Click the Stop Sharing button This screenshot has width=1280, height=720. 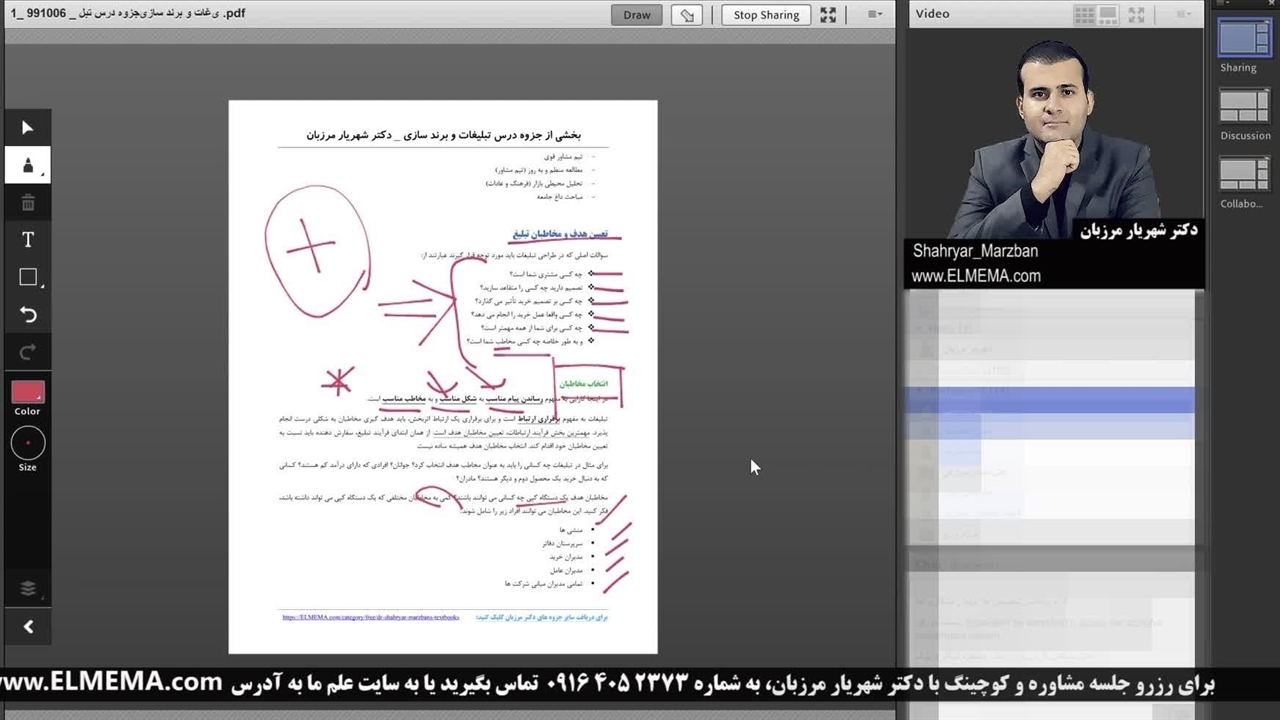pos(766,15)
